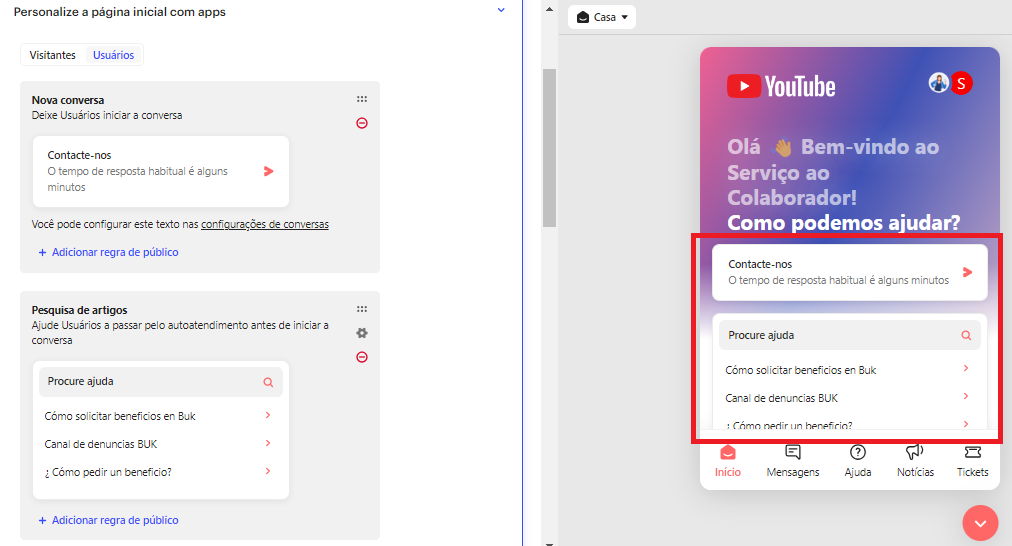Screen dimensions: 1012x546
Task: Open the configurações de conversas link
Action: [265, 224]
